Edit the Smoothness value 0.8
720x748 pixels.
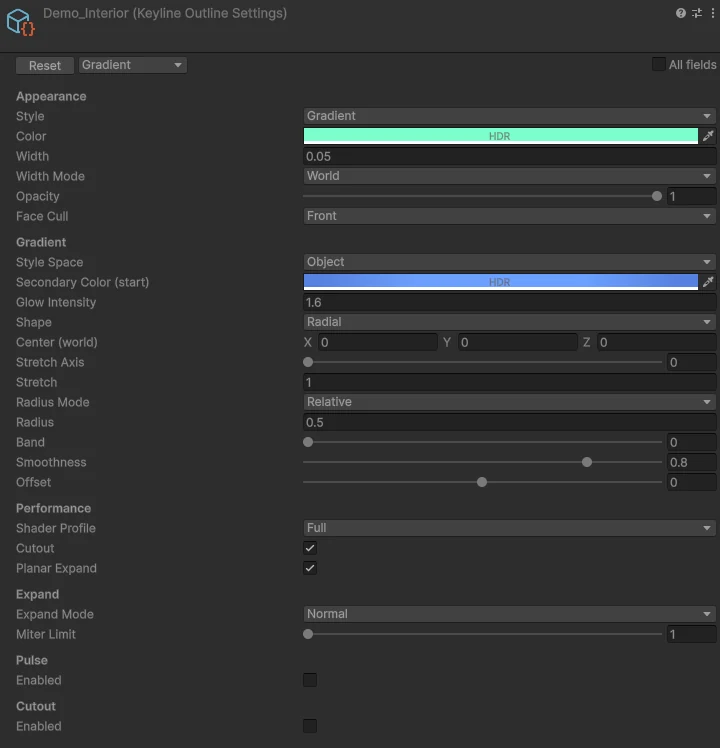coord(691,462)
